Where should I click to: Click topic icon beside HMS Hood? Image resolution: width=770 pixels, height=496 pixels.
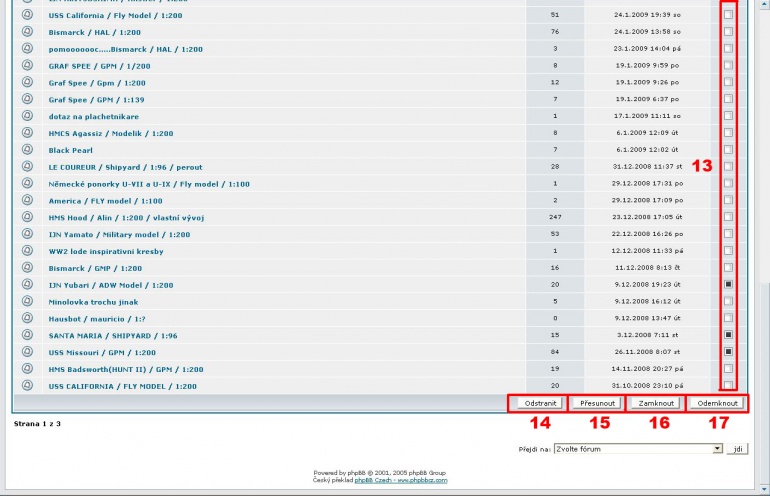28,217
